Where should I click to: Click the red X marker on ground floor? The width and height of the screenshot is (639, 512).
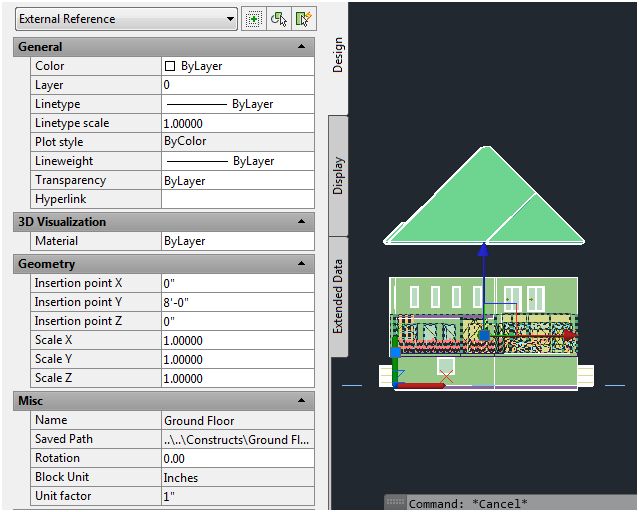click(447, 377)
